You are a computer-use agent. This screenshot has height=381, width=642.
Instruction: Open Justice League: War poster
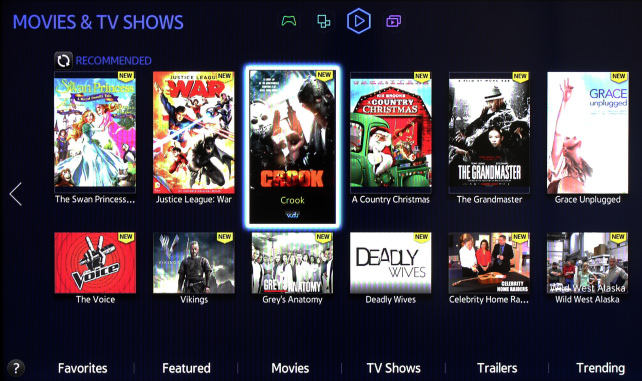coord(194,132)
